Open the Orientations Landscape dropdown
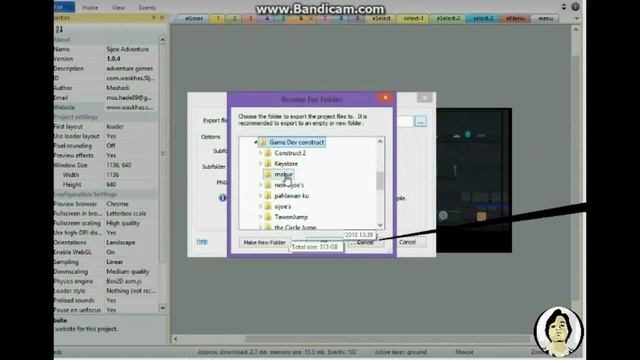 (131, 242)
